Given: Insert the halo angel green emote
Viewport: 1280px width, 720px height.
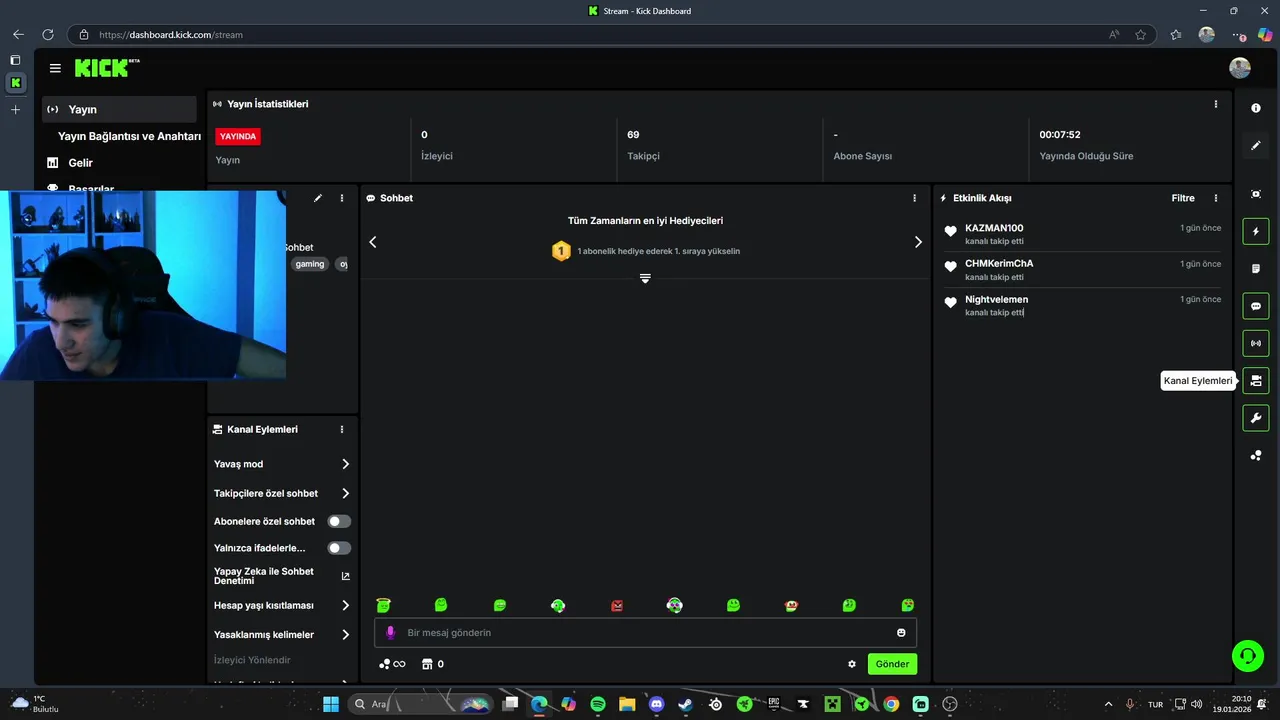Looking at the screenshot, I should tap(383, 605).
